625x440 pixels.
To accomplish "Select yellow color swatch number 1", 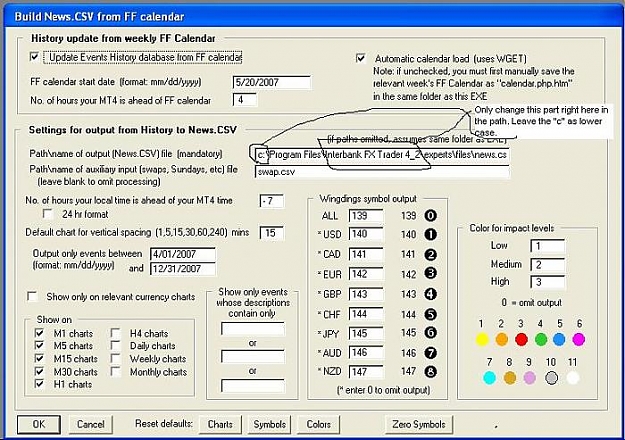I will [x=482, y=340].
